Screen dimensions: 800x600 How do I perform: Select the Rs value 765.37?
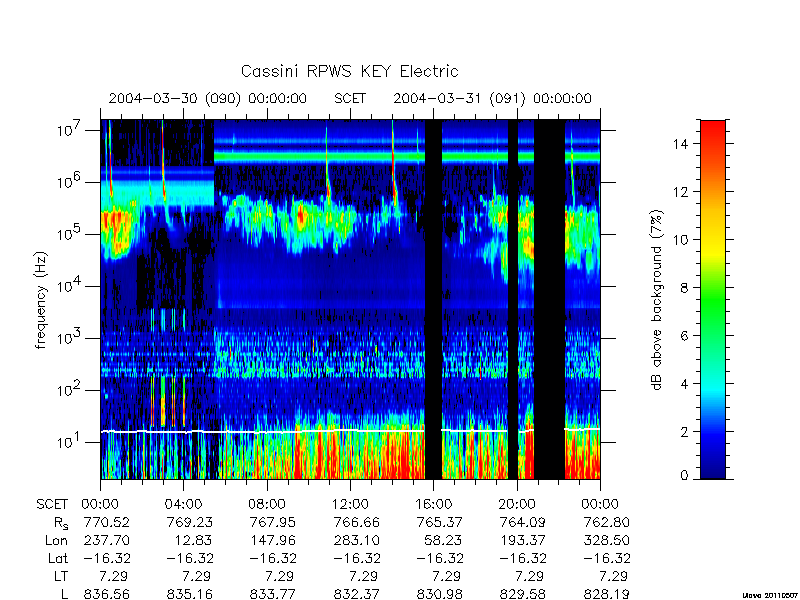pyautogui.click(x=439, y=522)
